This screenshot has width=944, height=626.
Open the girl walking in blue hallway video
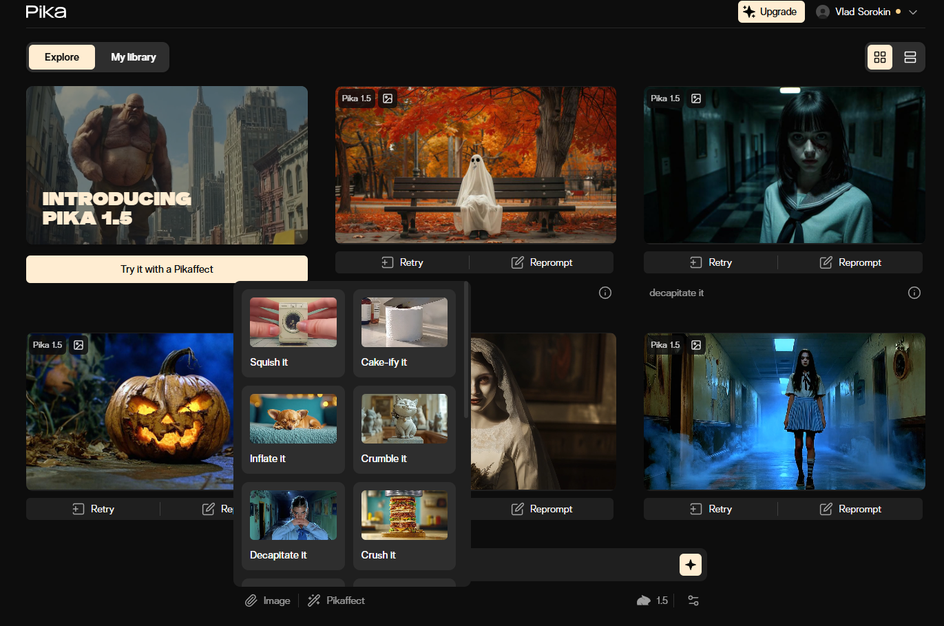click(x=784, y=411)
